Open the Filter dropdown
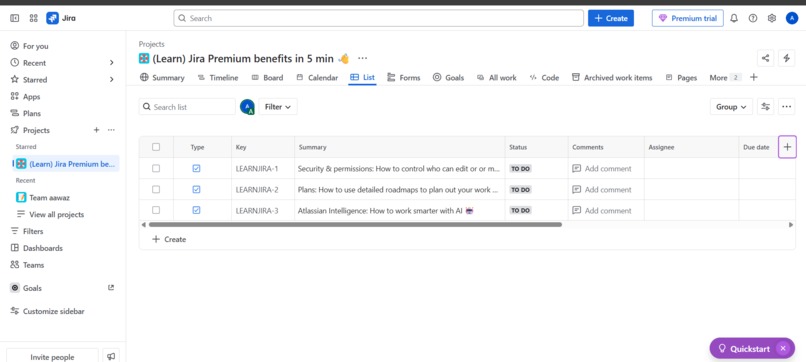The width and height of the screenshot is (806, 362). tap(278, 106)
